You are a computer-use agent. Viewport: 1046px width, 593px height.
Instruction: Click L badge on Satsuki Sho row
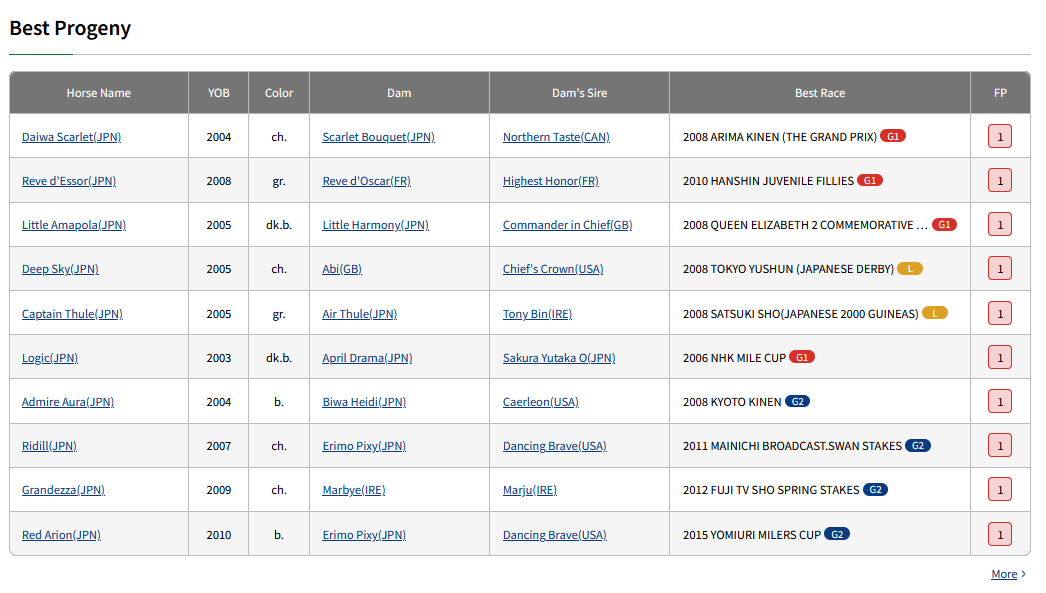tap(935, 313)
